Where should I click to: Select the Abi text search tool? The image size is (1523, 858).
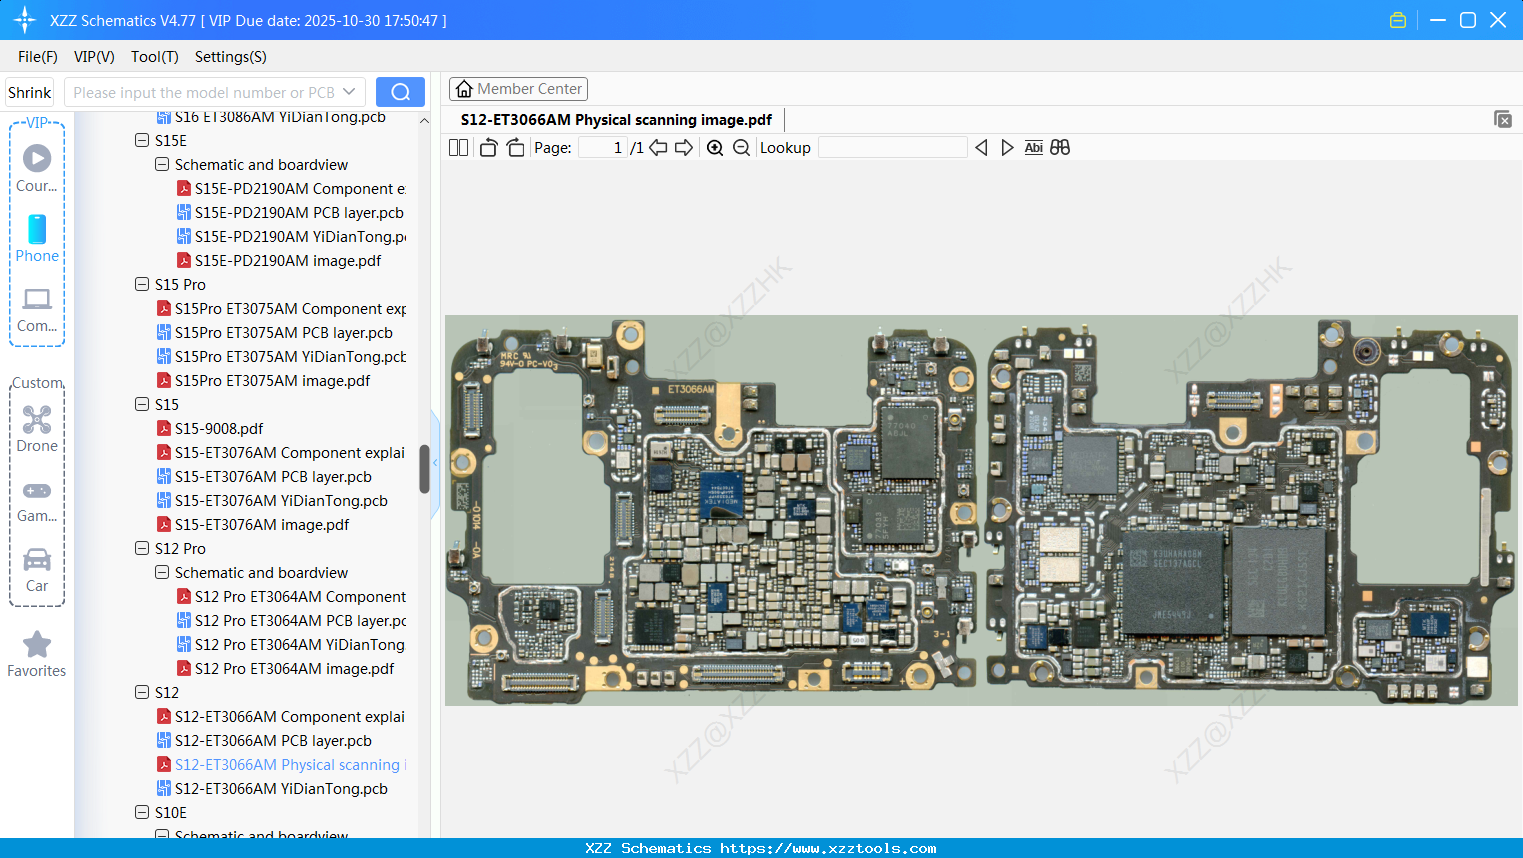(1033, 147)
